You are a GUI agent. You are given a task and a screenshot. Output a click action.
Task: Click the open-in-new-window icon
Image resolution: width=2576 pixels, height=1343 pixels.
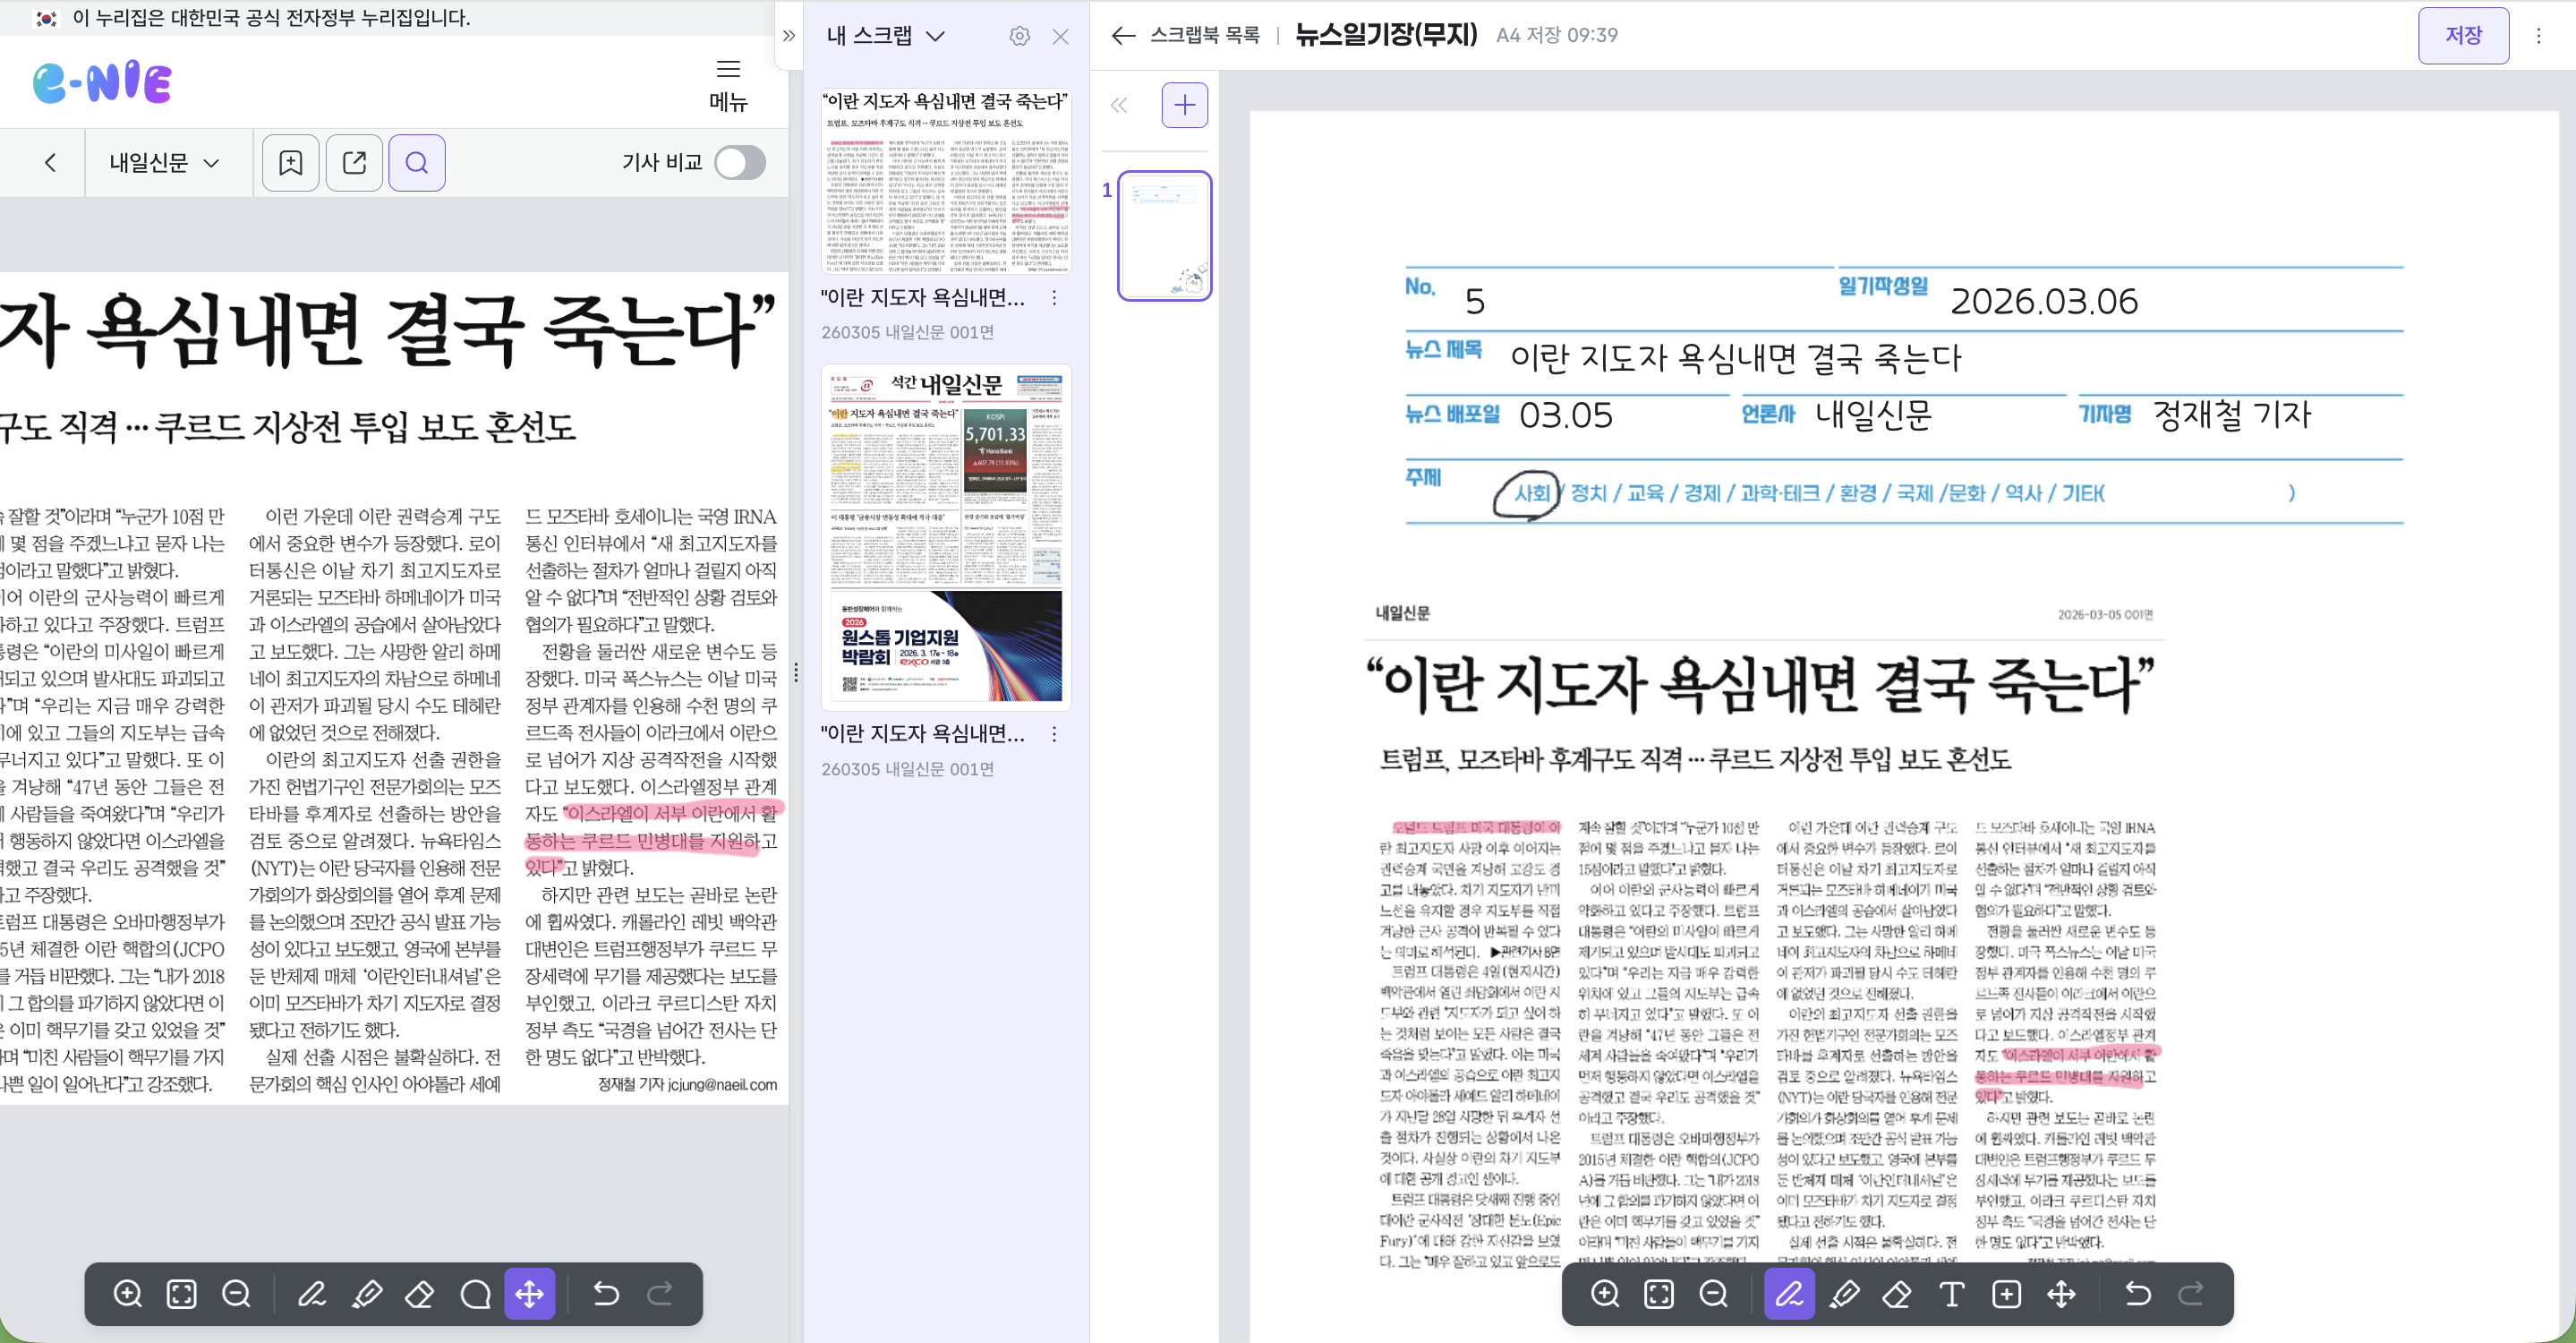pyautogui.click(x=354, y=162)
